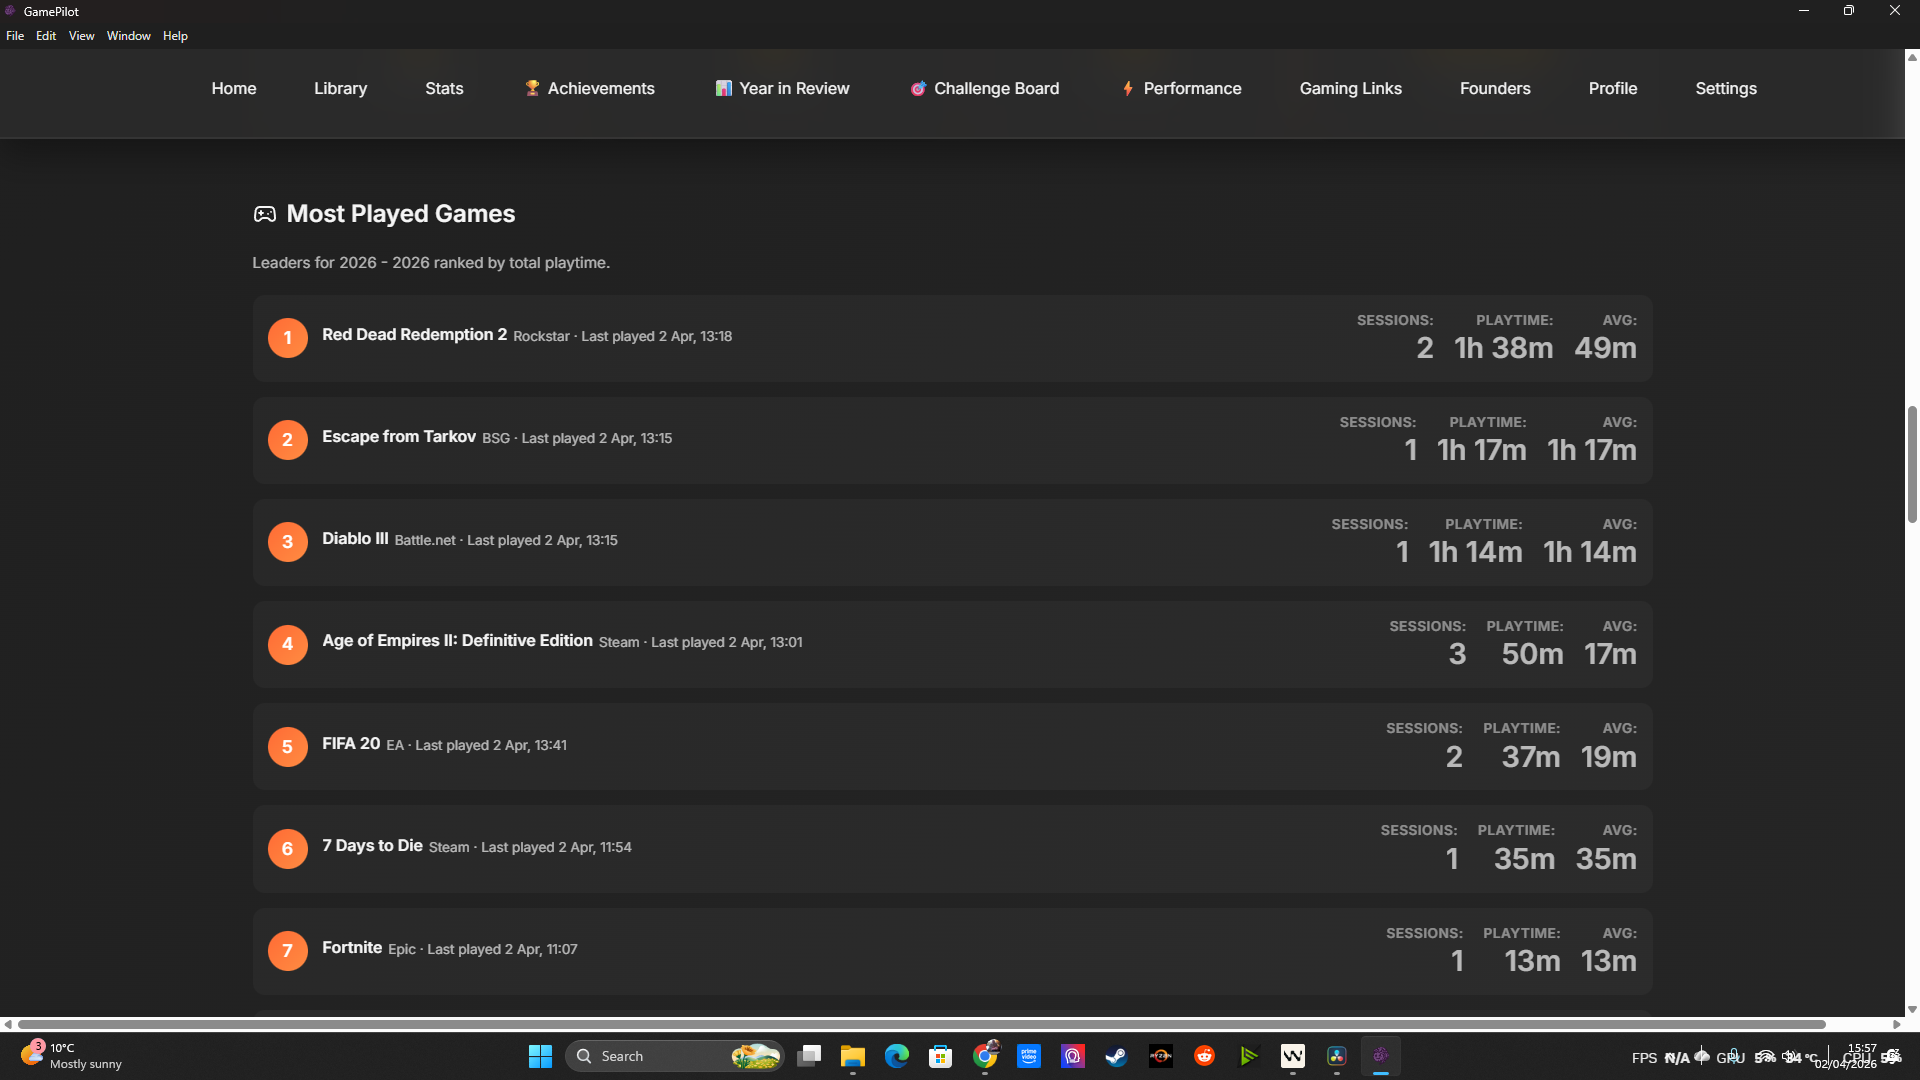Click the vertical scrollbar thumb
1920x1080 pixels.
click(1912, 464)
